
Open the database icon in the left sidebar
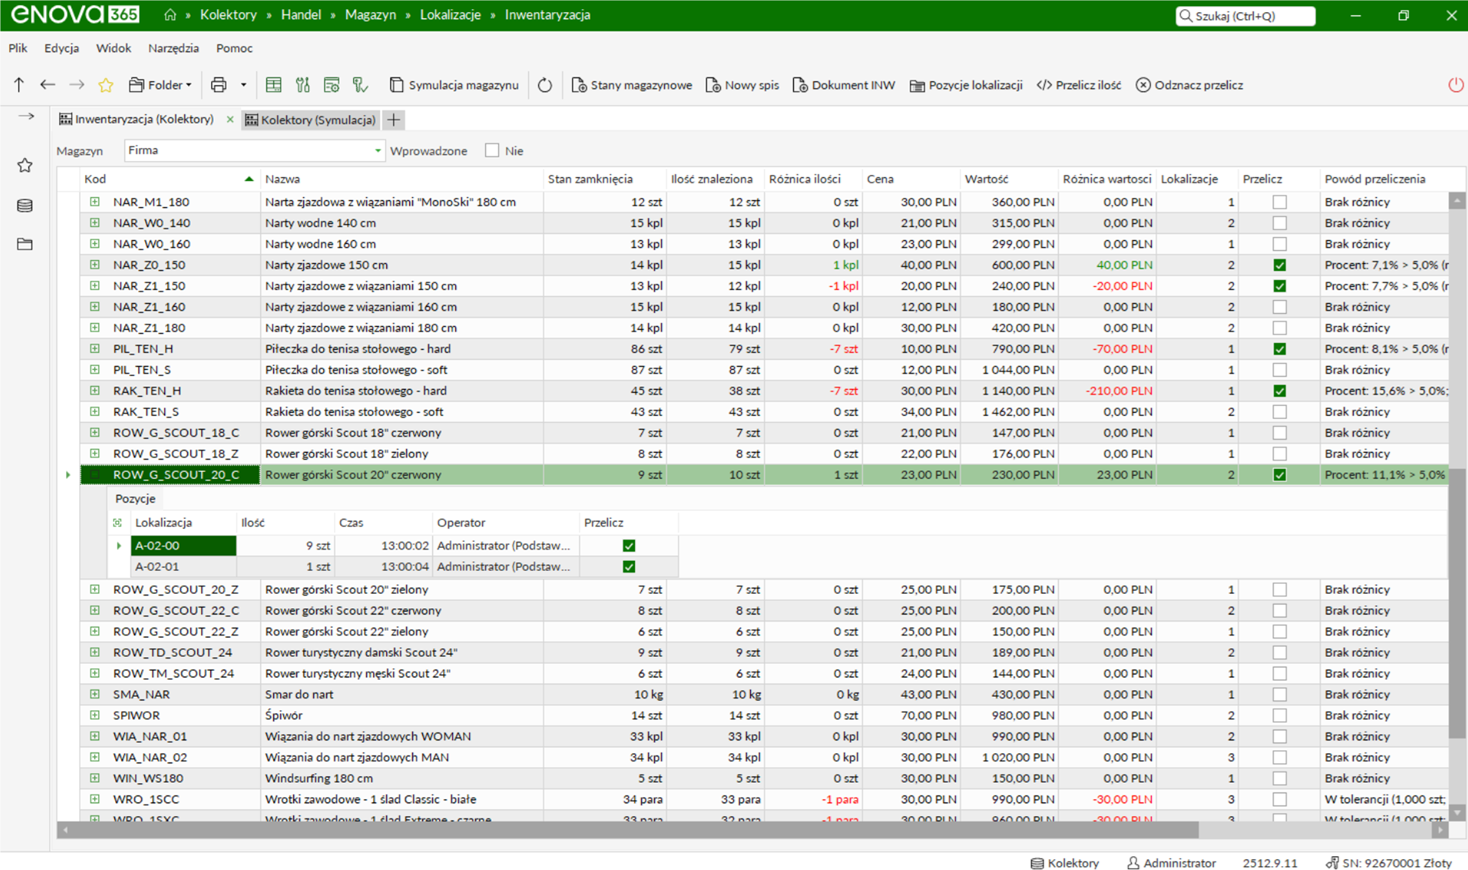(x=25, y=206)
